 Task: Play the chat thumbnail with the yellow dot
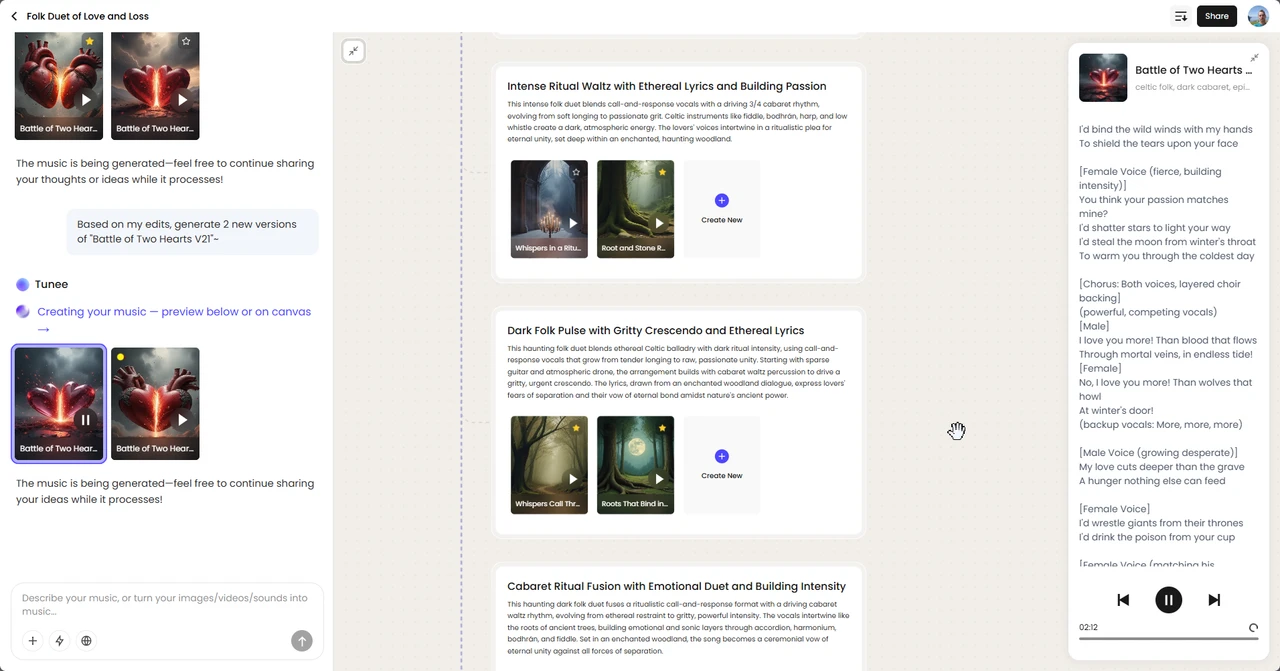coord(182,420)
